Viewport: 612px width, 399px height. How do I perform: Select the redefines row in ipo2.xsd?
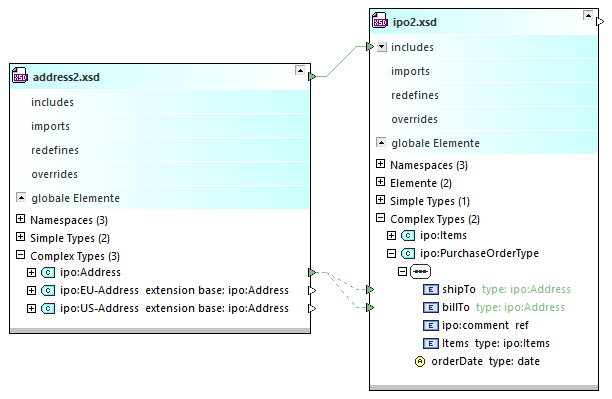(x=484, y=95)
